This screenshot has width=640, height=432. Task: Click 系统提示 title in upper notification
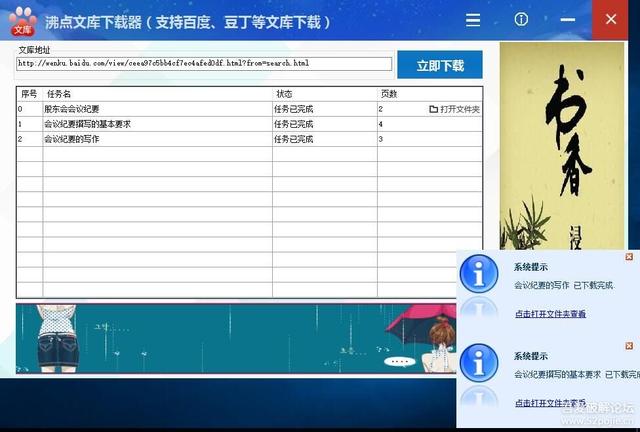[x=531, y=267]
